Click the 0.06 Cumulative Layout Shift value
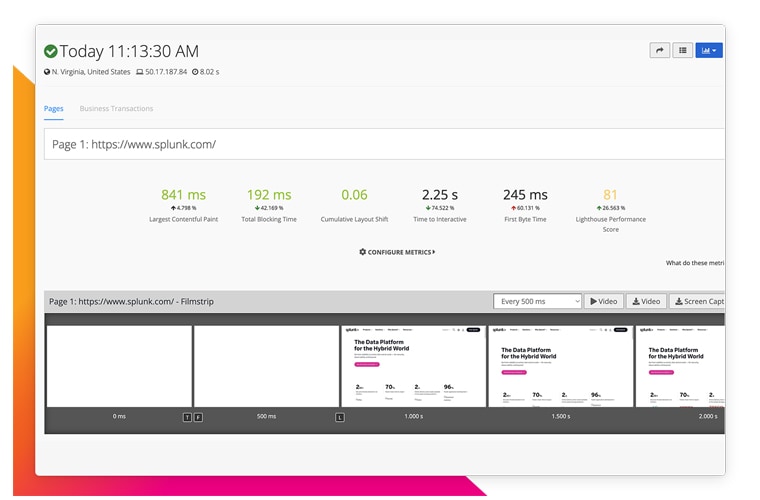 [x=354, y=195]
